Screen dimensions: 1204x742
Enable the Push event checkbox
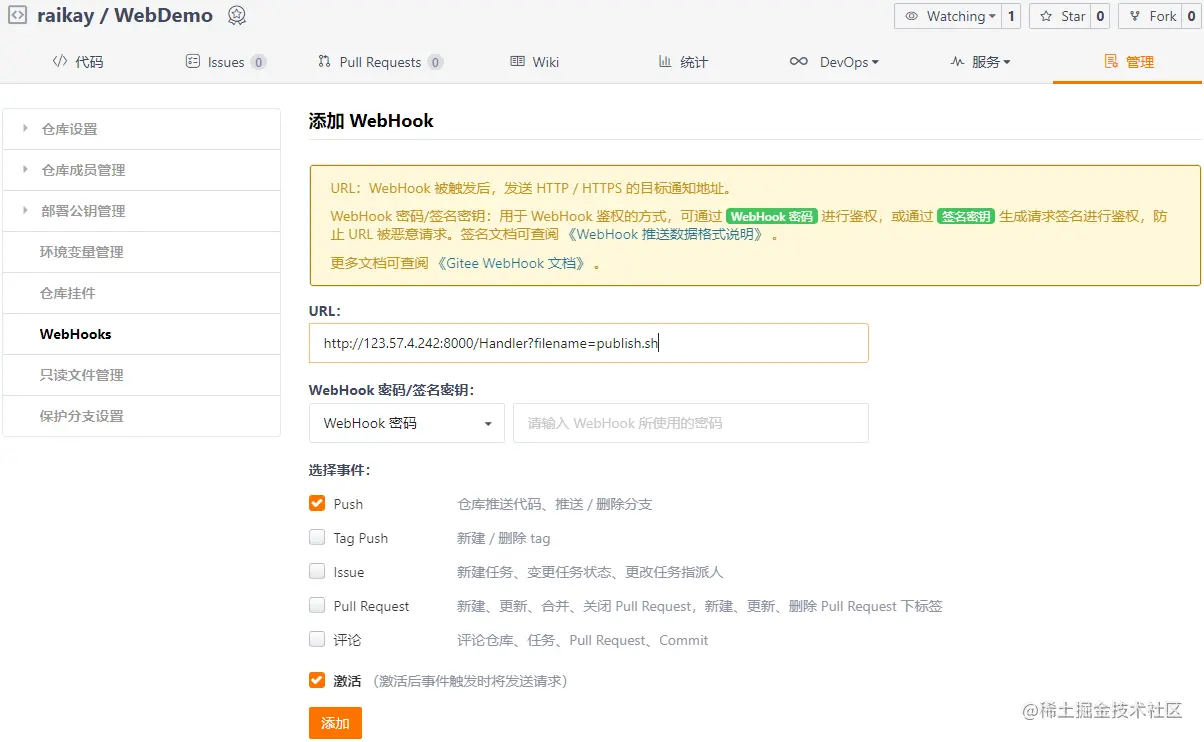[317, 503]
